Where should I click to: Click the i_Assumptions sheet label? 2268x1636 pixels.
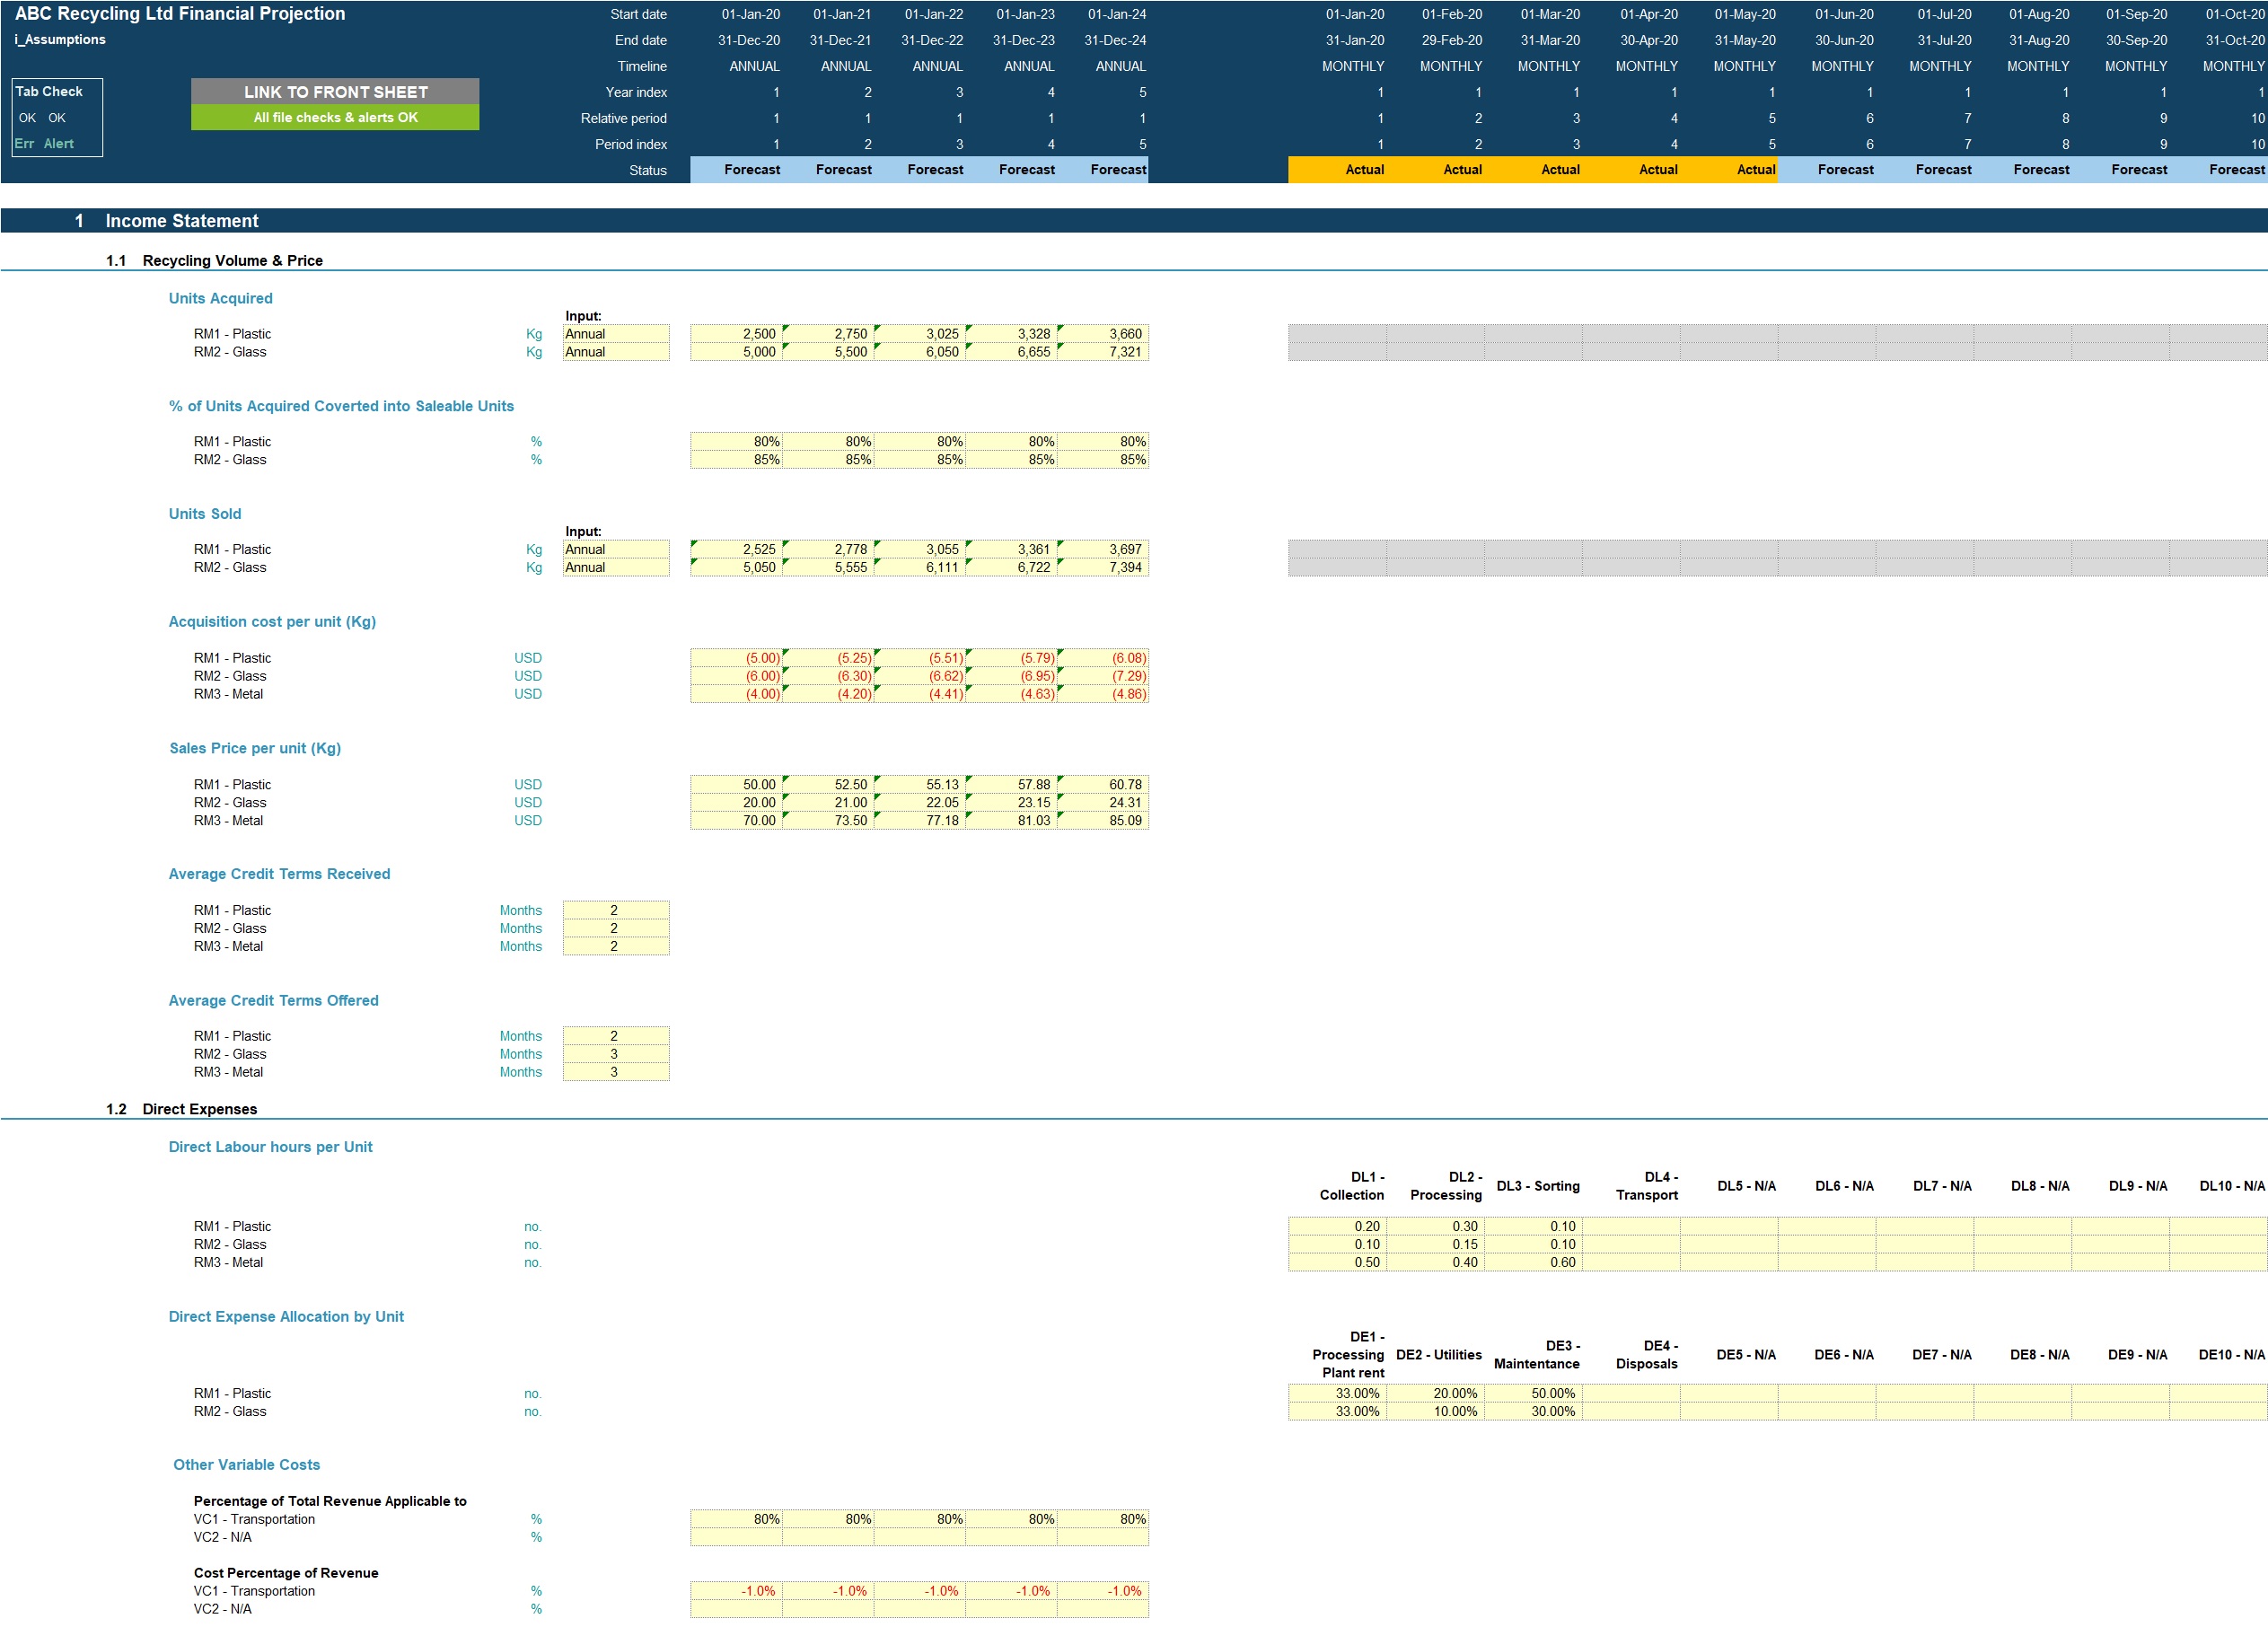coord(60,39)
